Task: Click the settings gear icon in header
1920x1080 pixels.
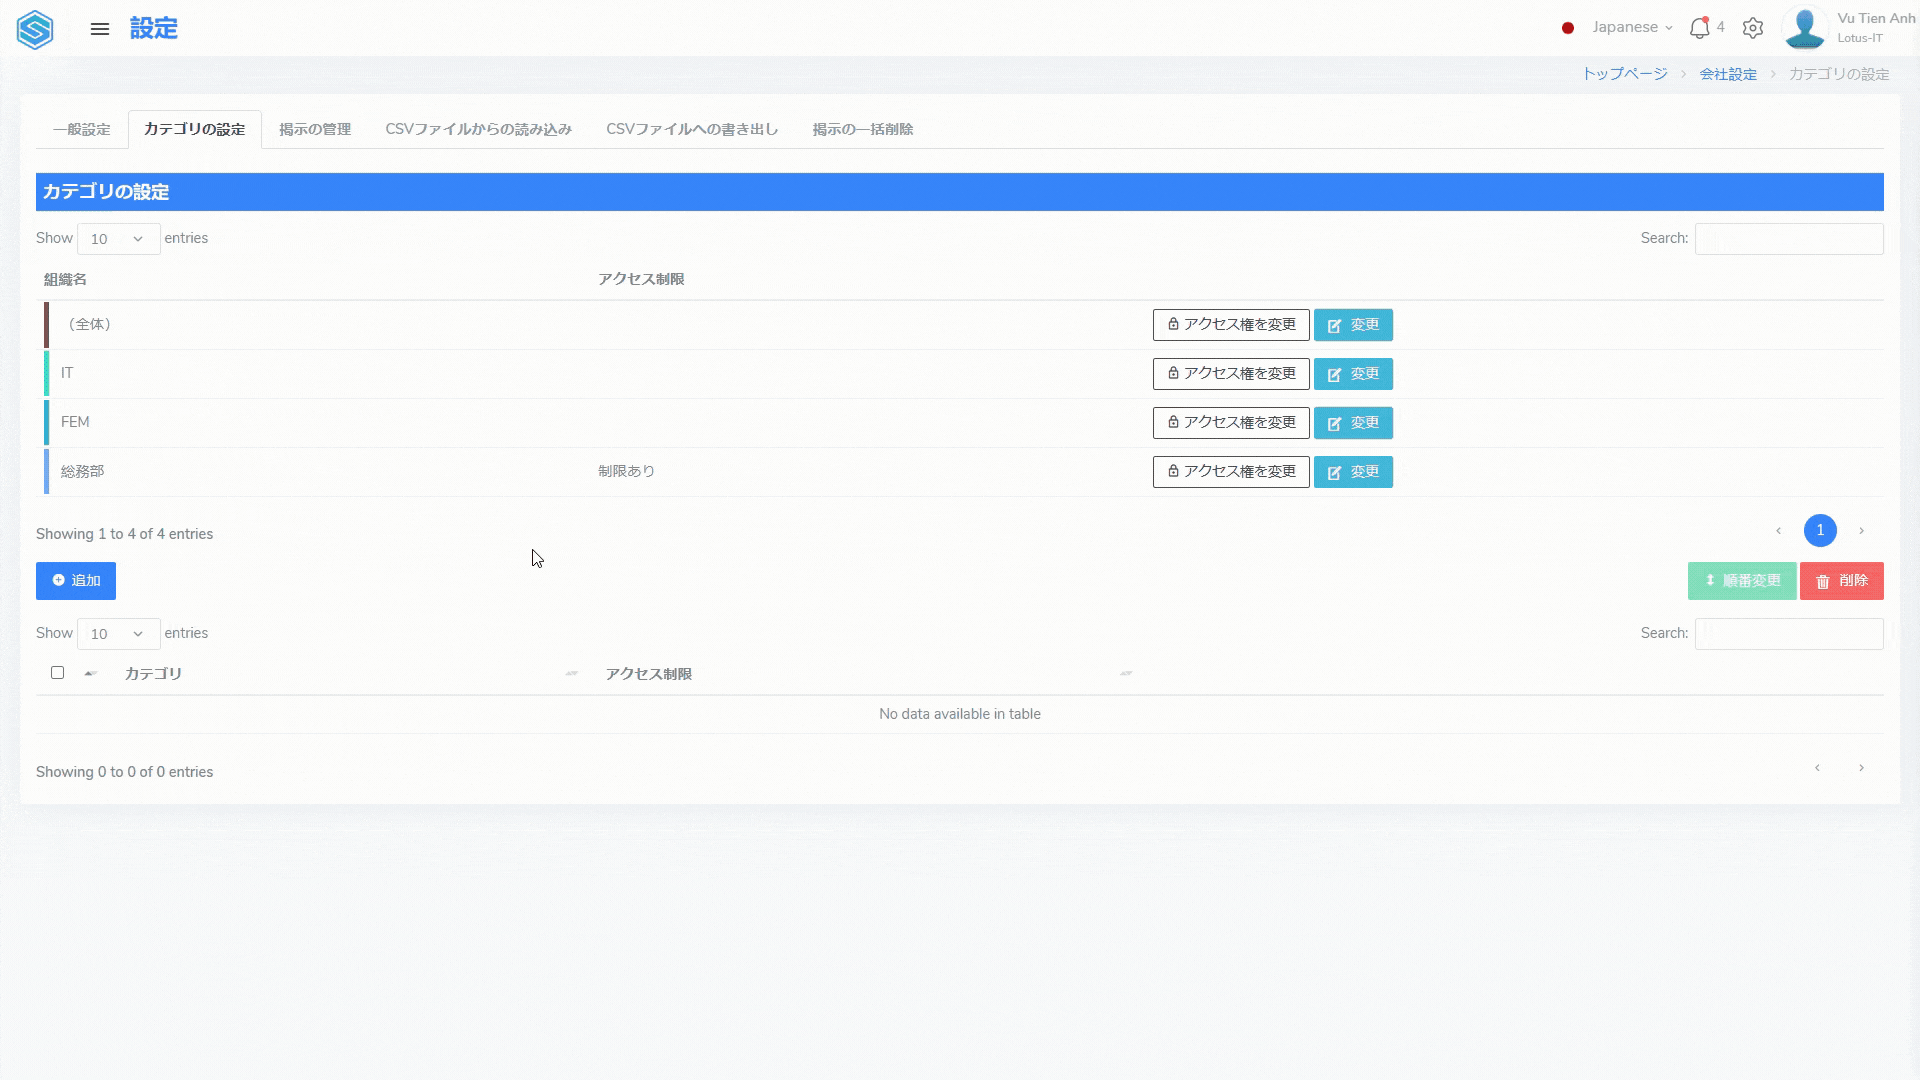Action: (x=1752, y=28)
